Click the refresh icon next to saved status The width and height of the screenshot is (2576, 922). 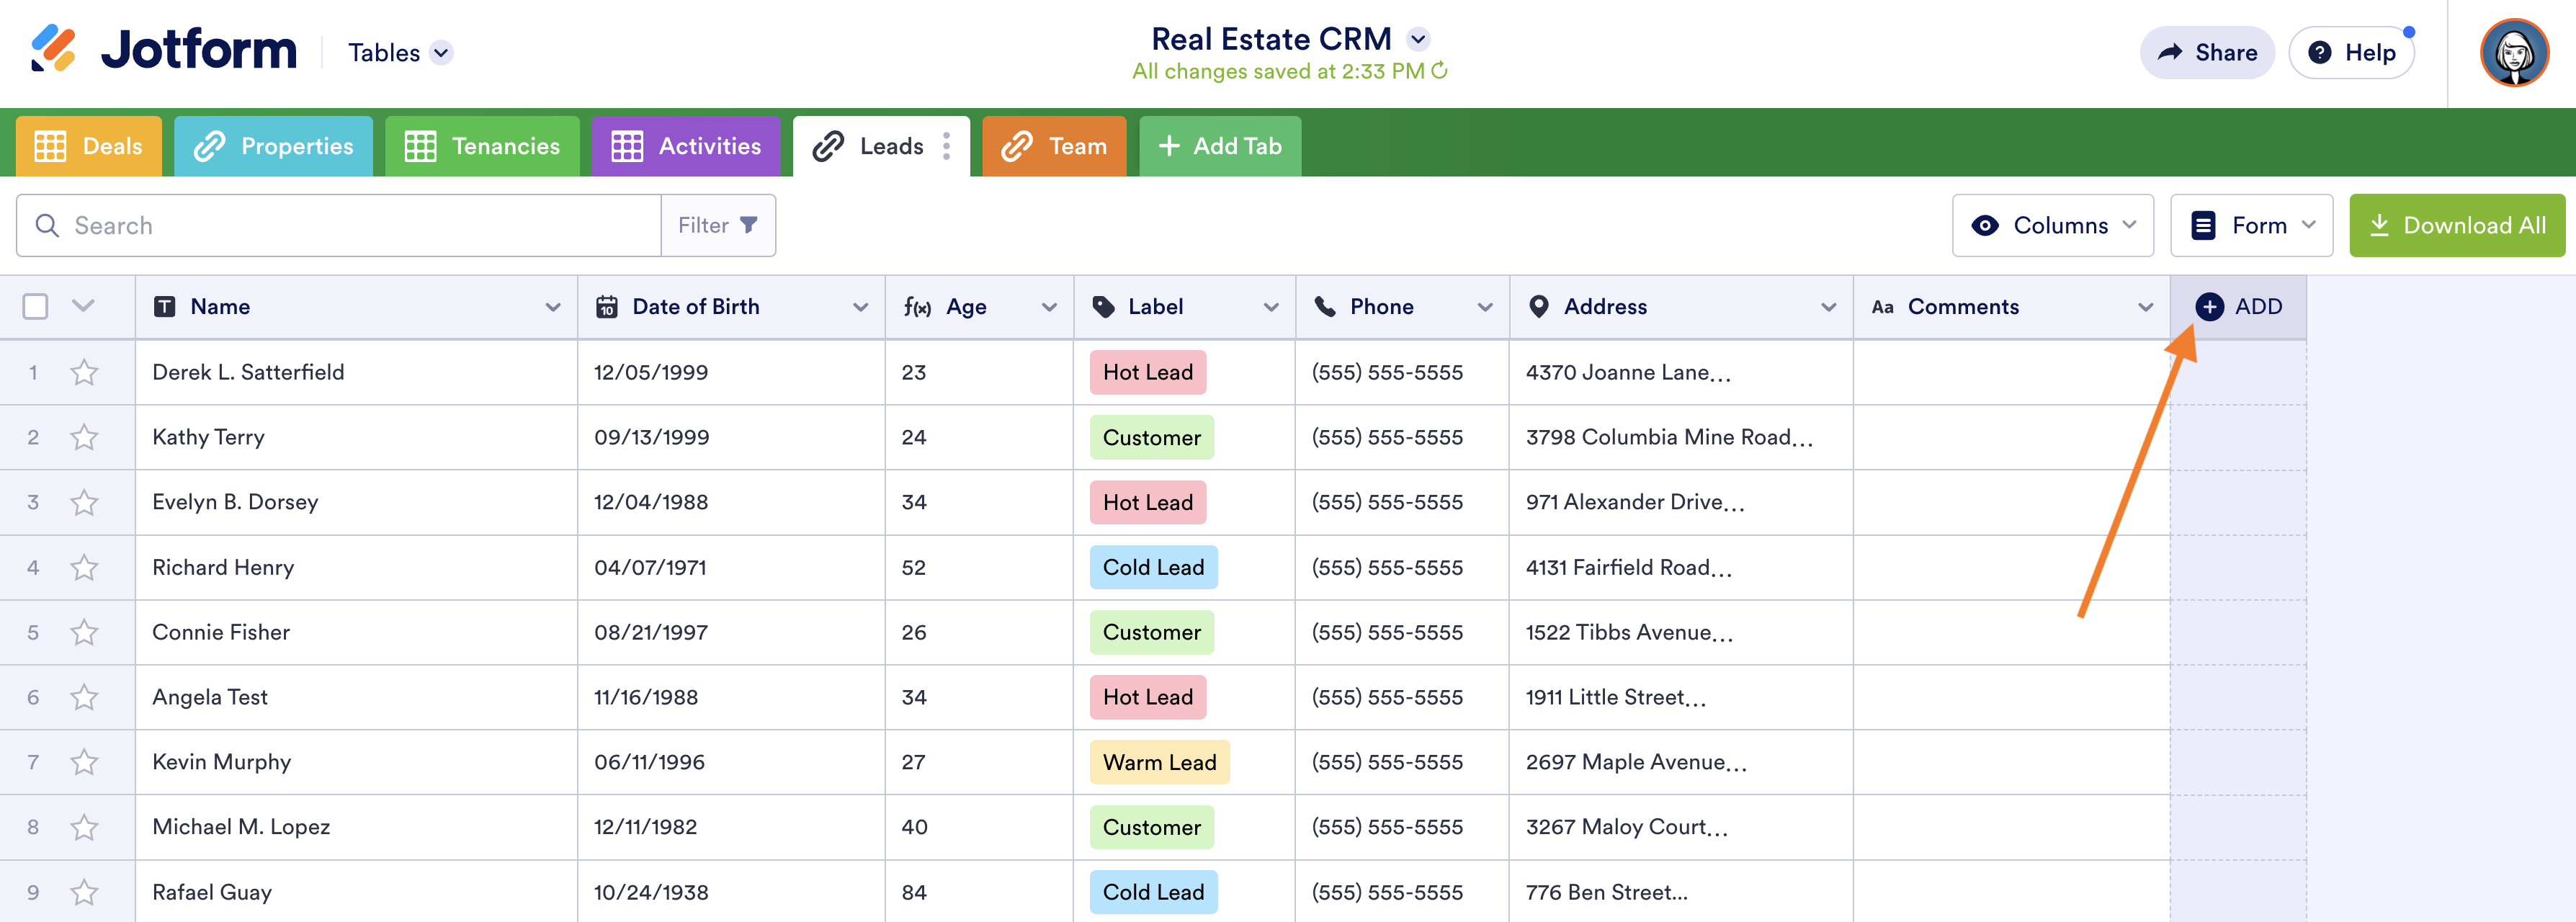pyautogui.click(x=1440, y=71)
